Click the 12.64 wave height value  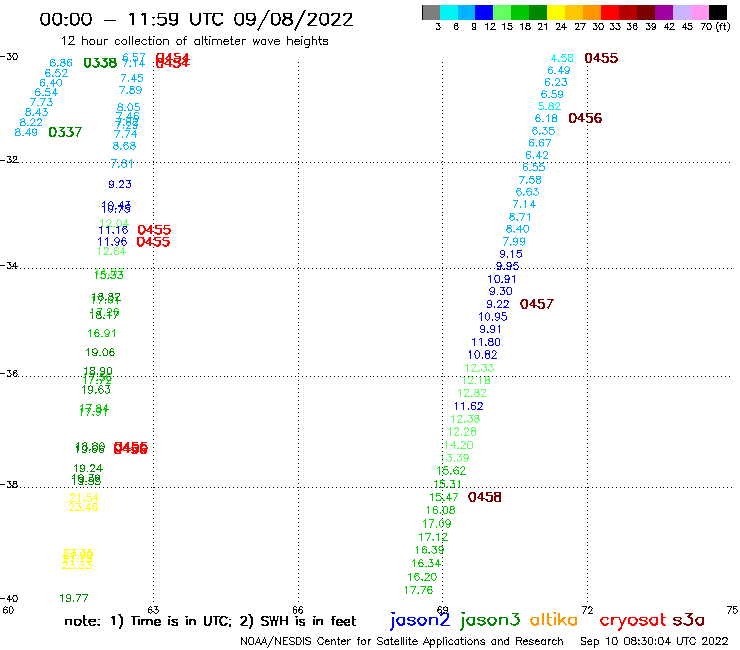pyautogui.click(x=111, y=251)
